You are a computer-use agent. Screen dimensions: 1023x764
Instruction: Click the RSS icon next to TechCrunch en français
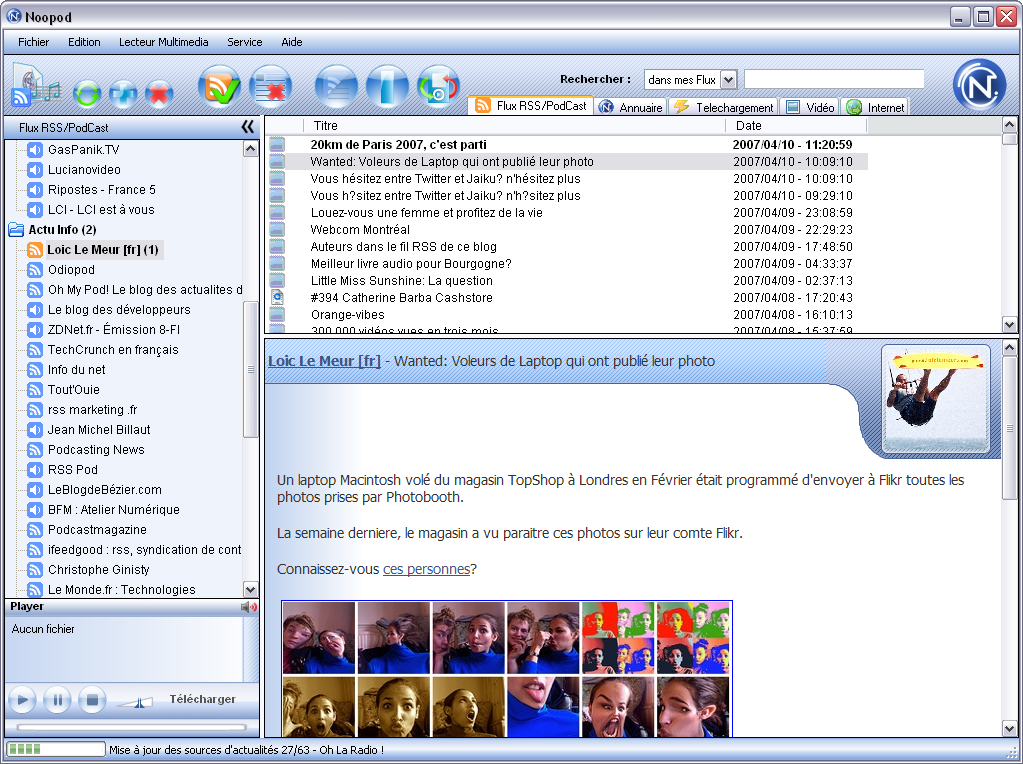click(x=35, y=350)
